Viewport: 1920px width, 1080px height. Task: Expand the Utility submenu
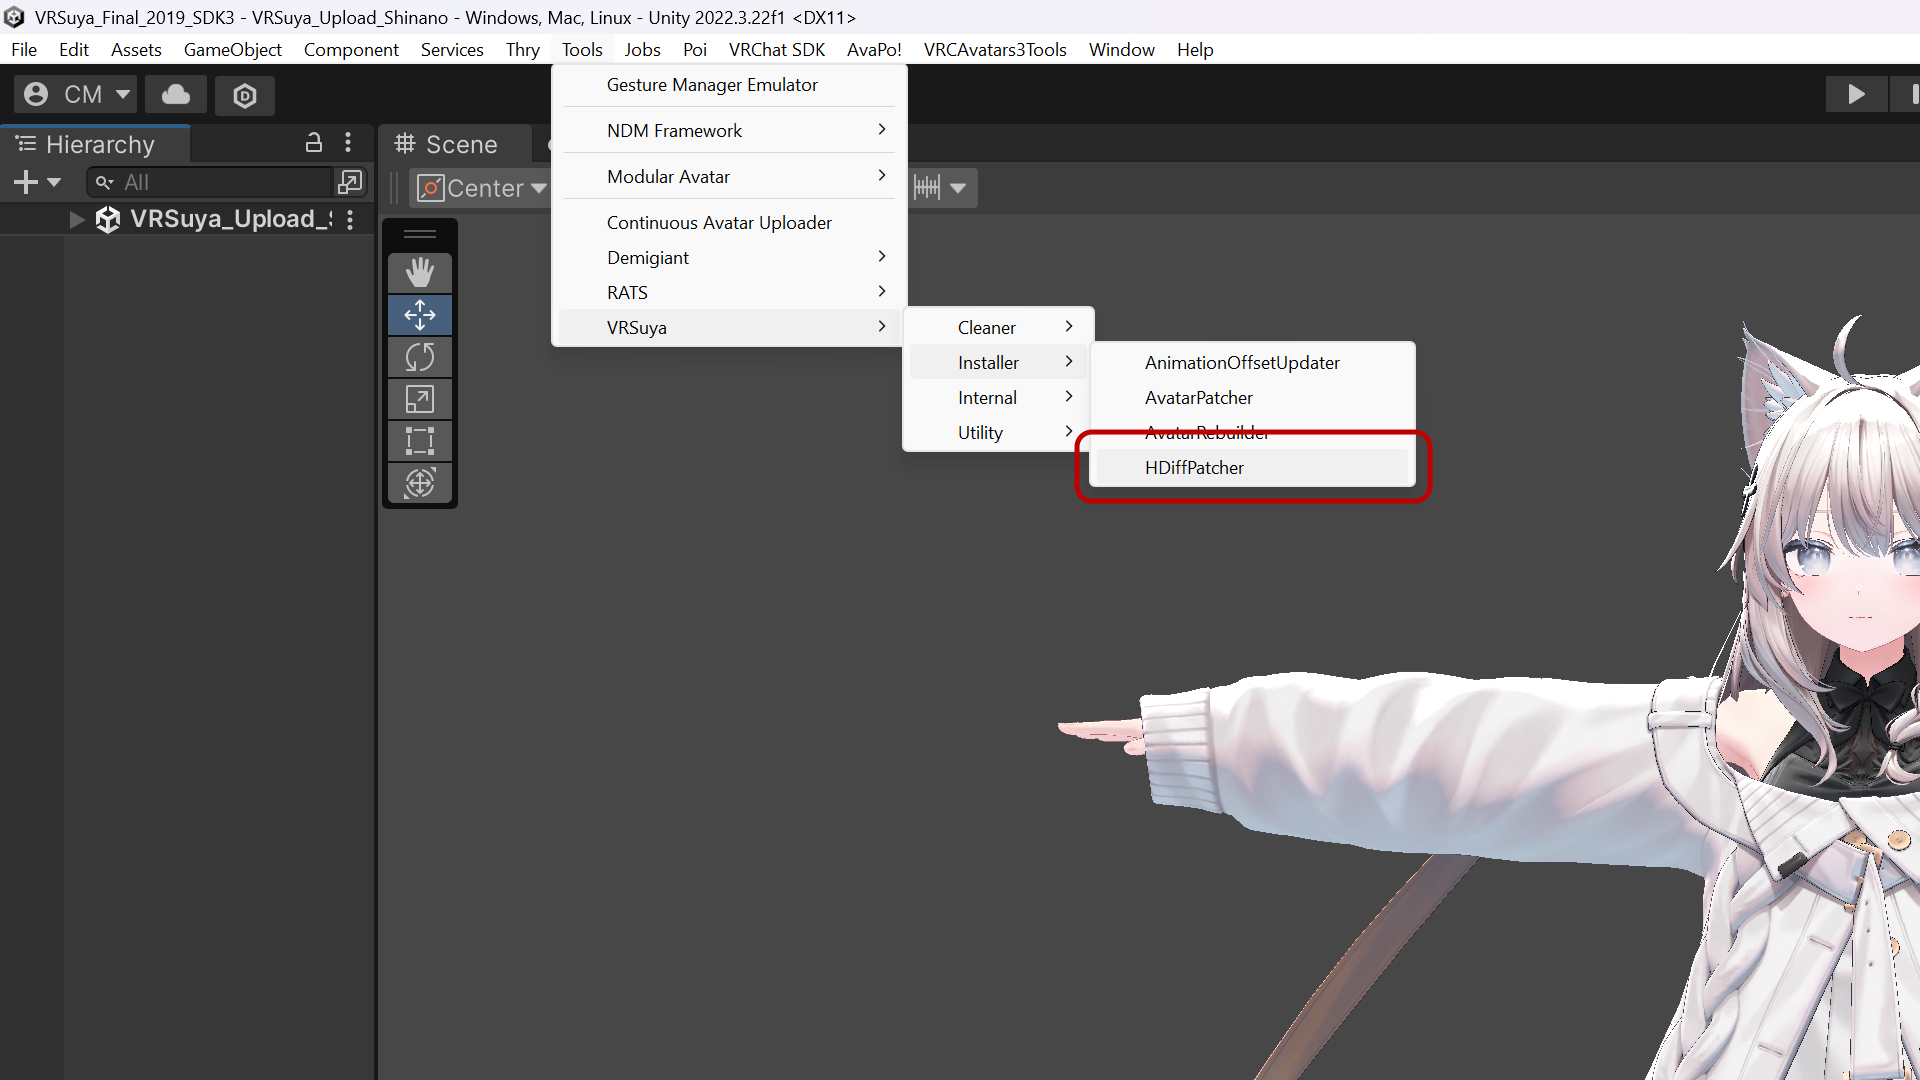coord(998,433)
